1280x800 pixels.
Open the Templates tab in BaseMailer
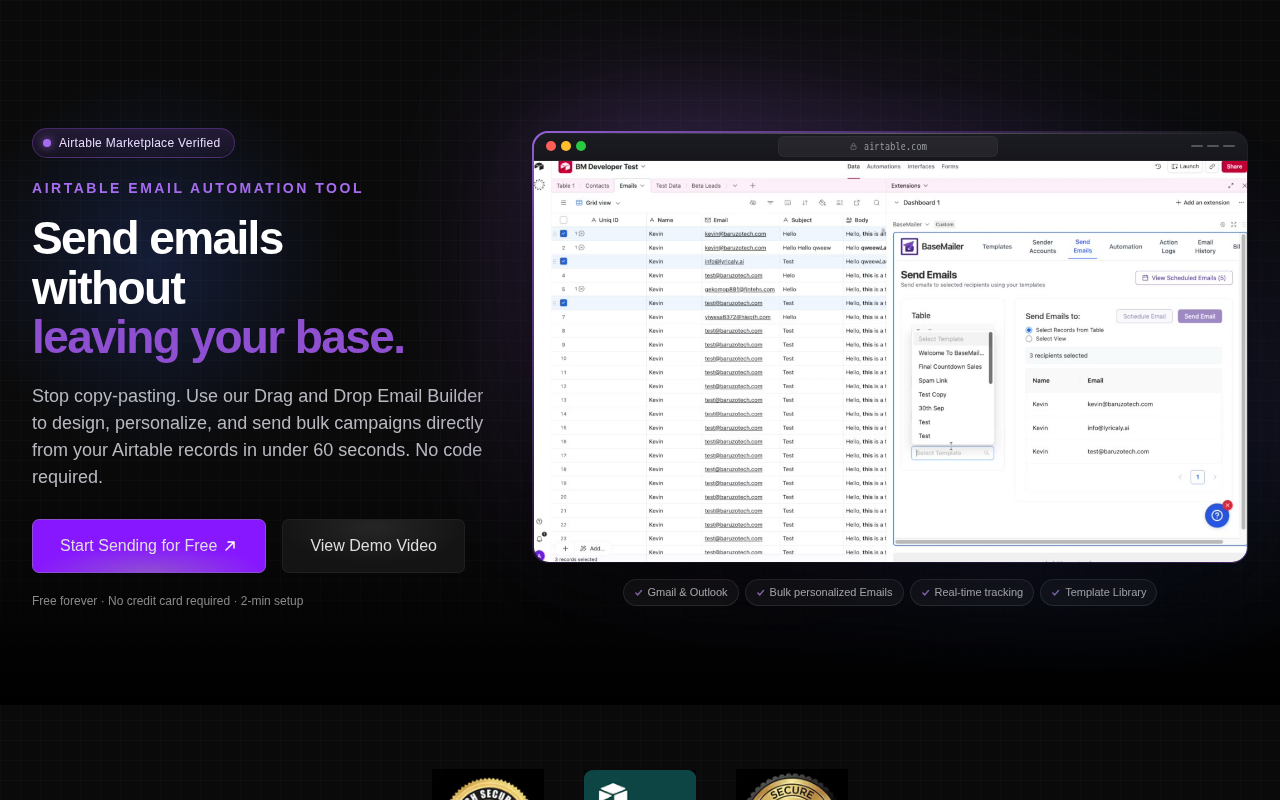click(997, 246)
